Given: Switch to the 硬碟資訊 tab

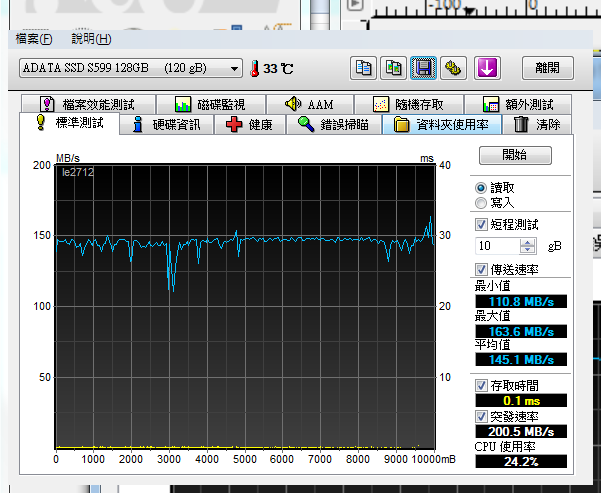Looking at the screenshot, I should coord(167,125).
